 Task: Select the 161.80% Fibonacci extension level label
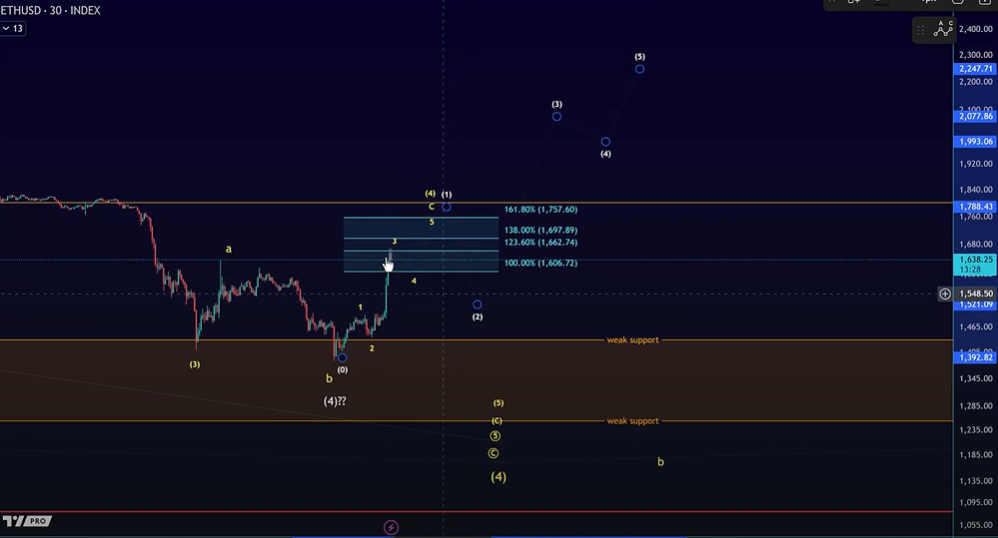click(x=540, y=210)
